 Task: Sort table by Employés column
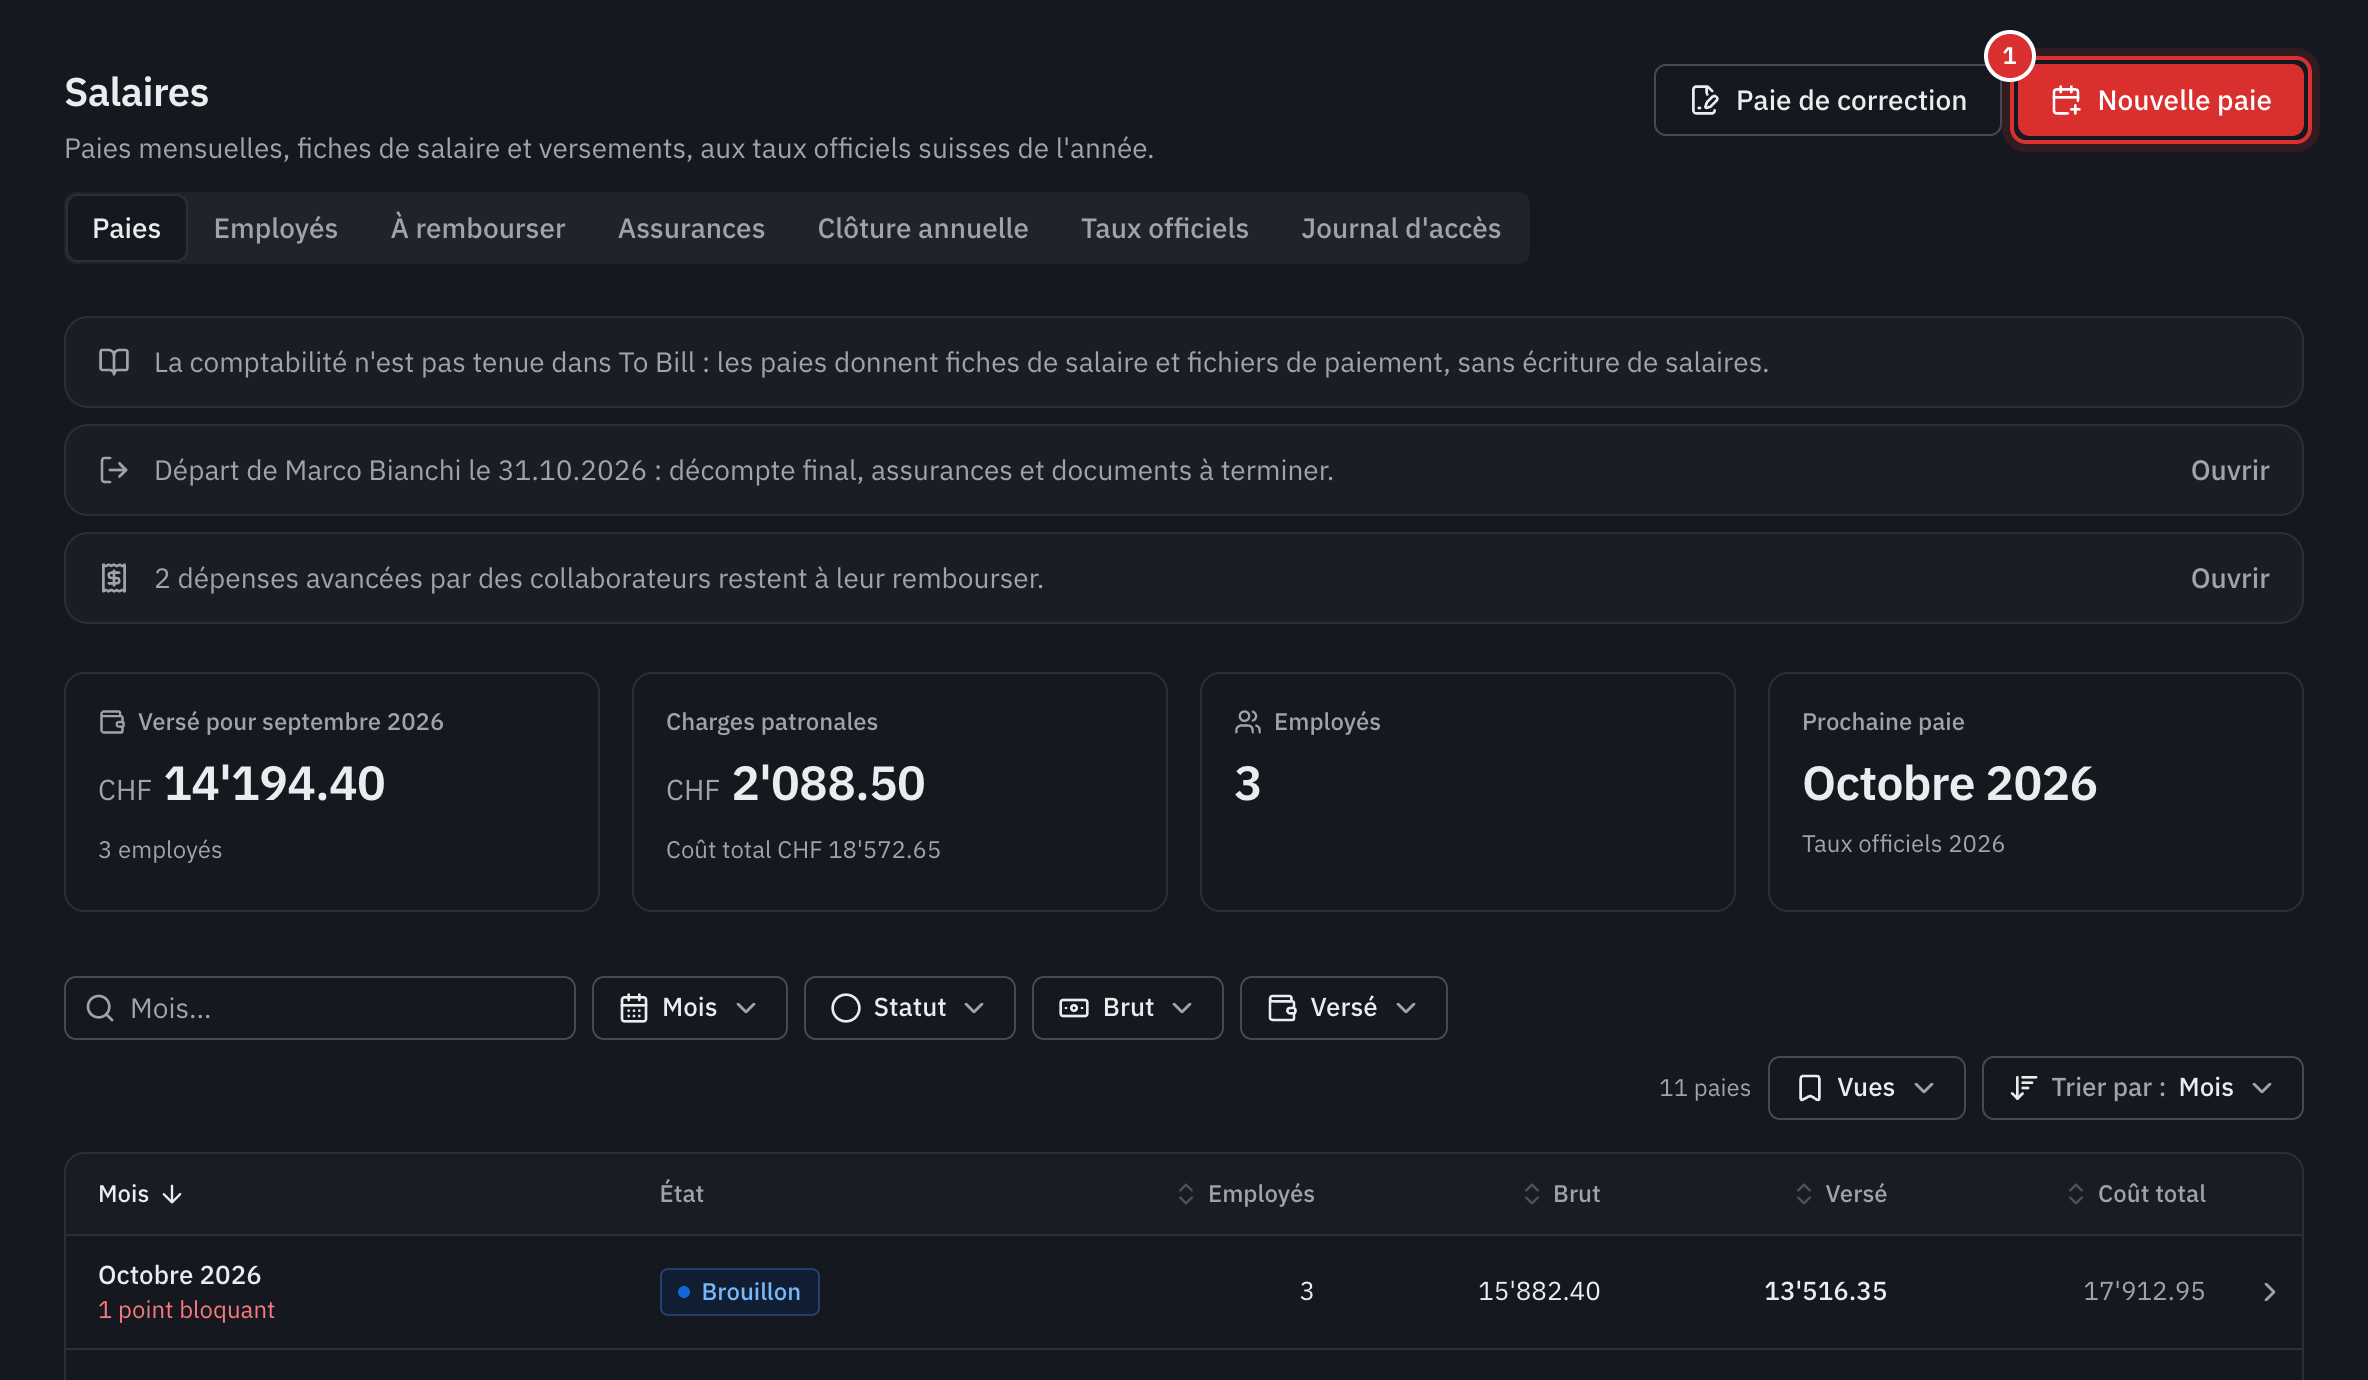coord(1246,1194)
